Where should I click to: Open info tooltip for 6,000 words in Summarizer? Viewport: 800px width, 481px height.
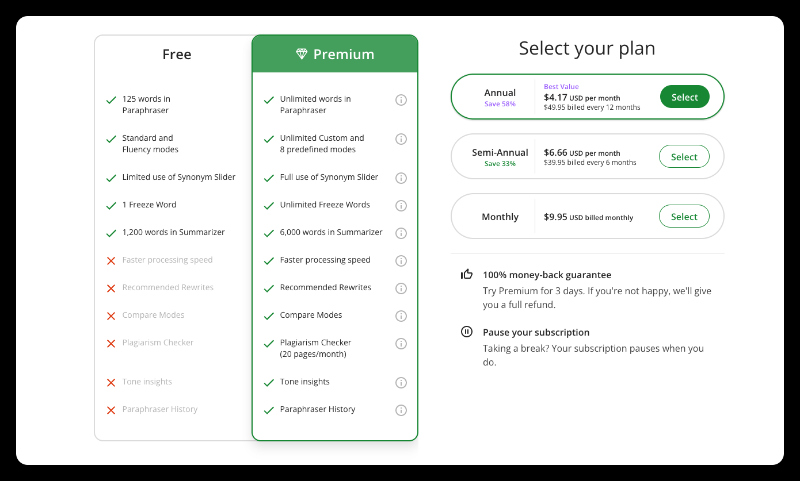401,233
